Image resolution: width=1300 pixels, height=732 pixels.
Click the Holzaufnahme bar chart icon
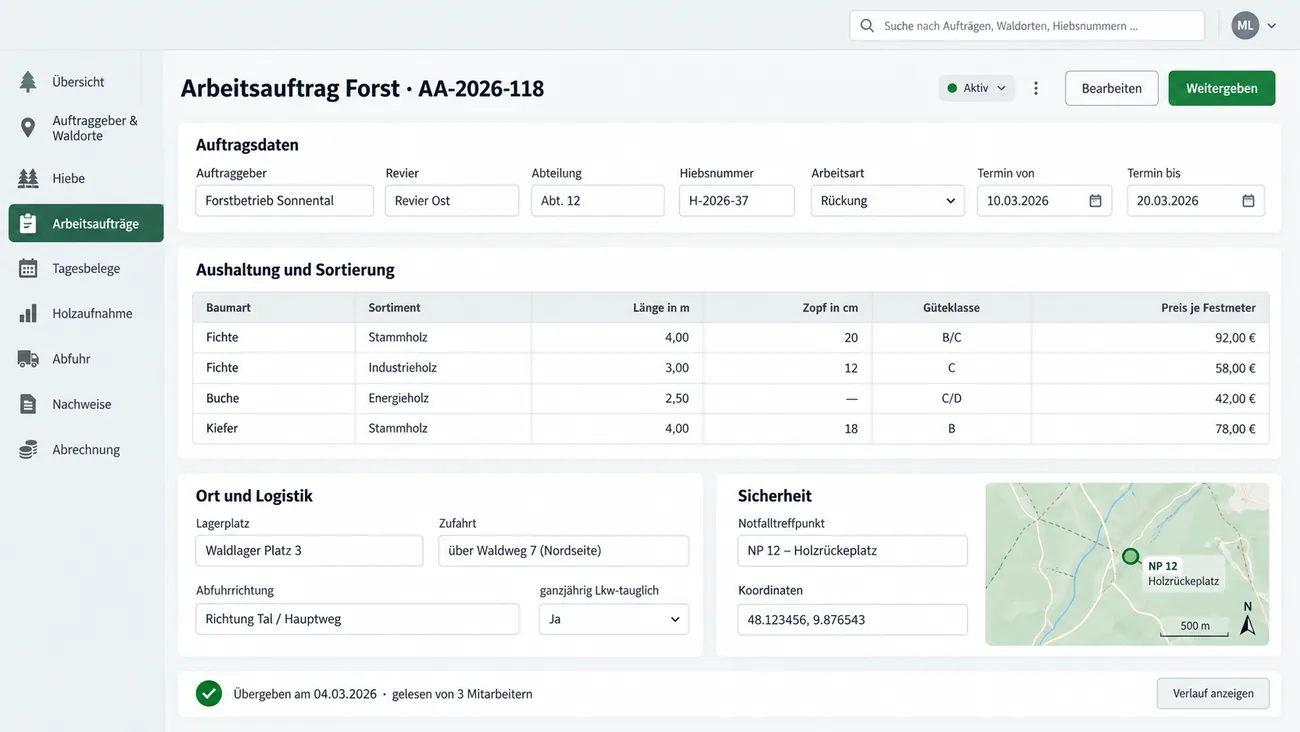tap(28, 313)
